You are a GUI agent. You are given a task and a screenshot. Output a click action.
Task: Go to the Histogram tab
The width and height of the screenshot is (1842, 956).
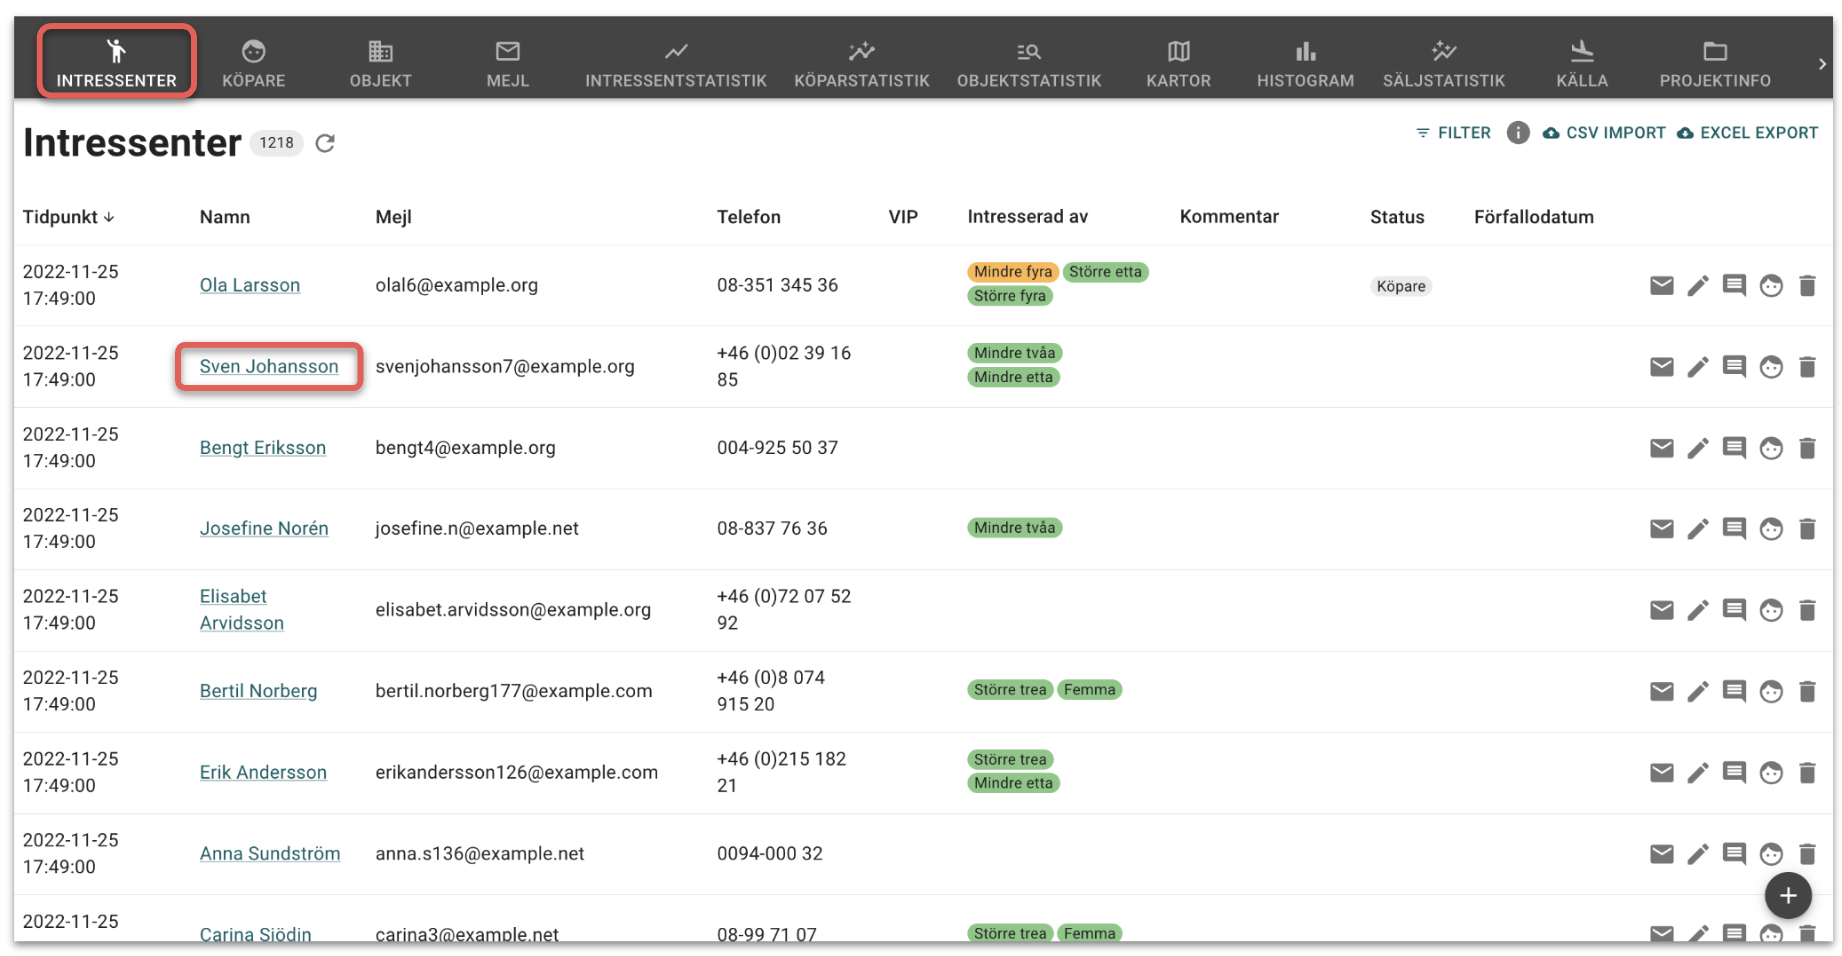tap(1305, 63)
